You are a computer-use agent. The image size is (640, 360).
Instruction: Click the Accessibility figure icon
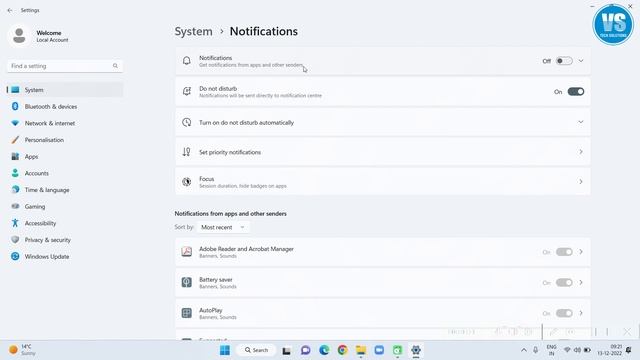coord(15,223)
